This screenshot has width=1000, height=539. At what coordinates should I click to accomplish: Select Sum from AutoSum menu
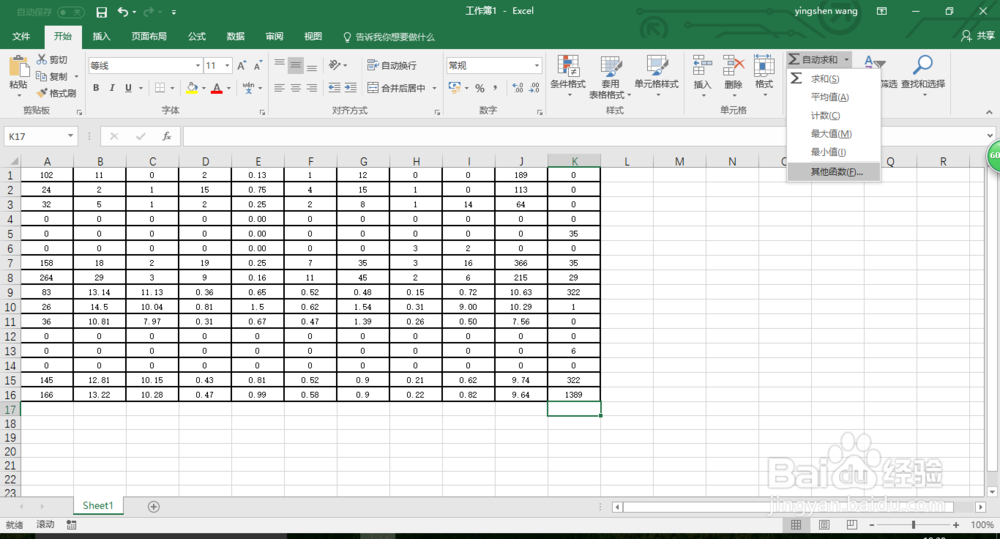(834, 78)
